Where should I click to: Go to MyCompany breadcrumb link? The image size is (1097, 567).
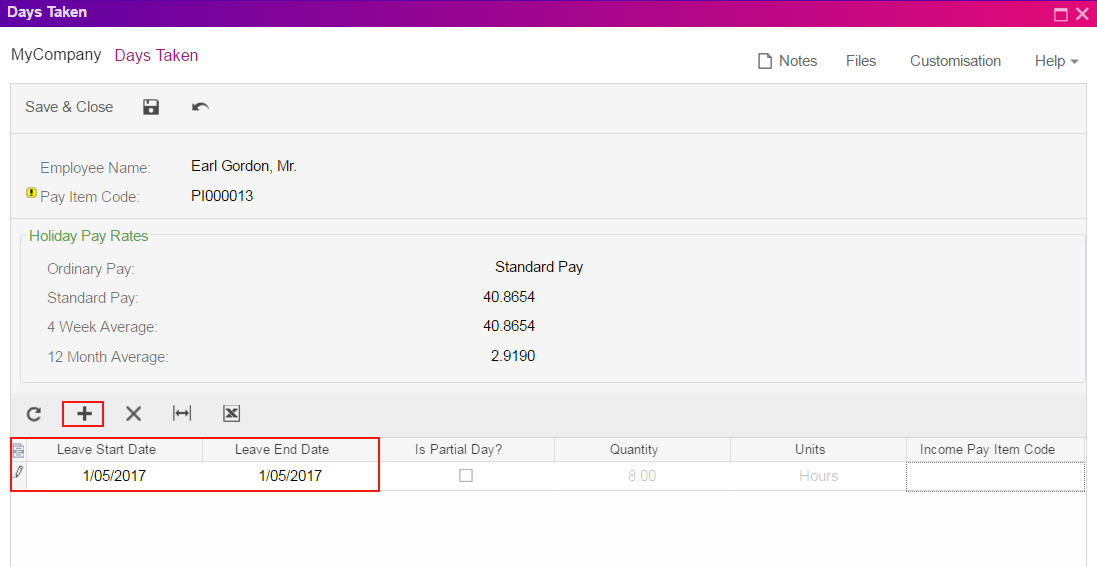[56, 55]
